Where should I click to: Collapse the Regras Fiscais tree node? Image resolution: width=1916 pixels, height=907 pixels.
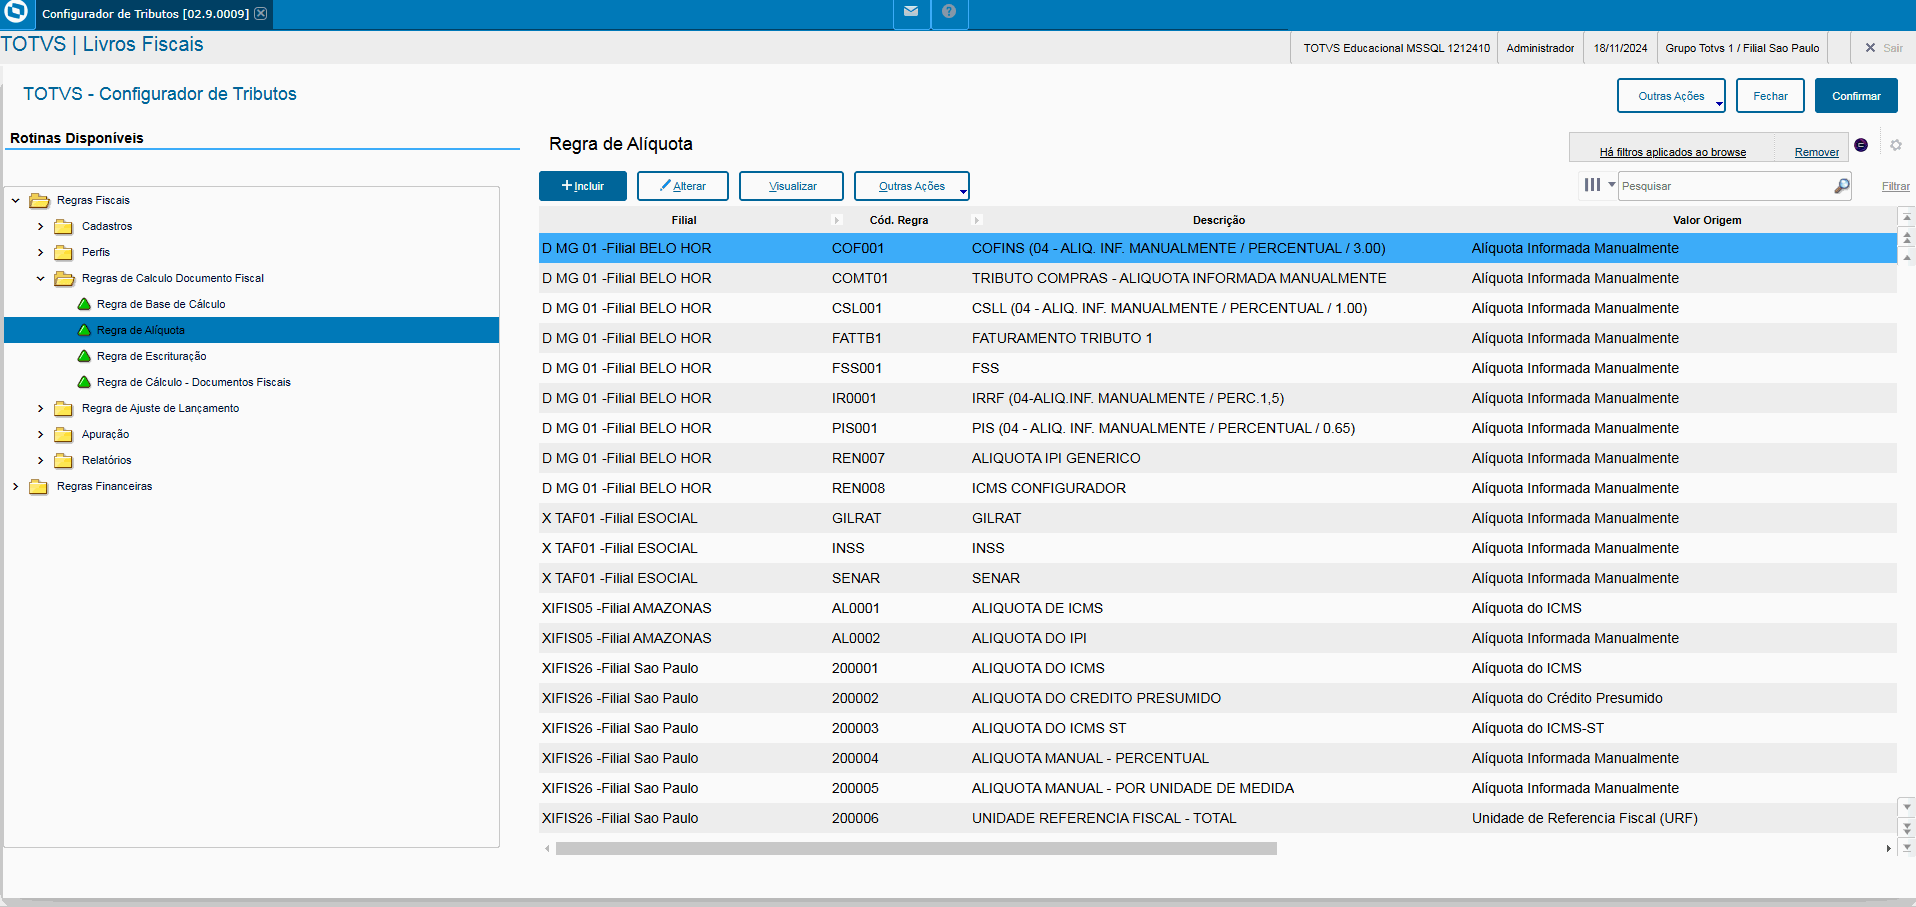(15, 201)
